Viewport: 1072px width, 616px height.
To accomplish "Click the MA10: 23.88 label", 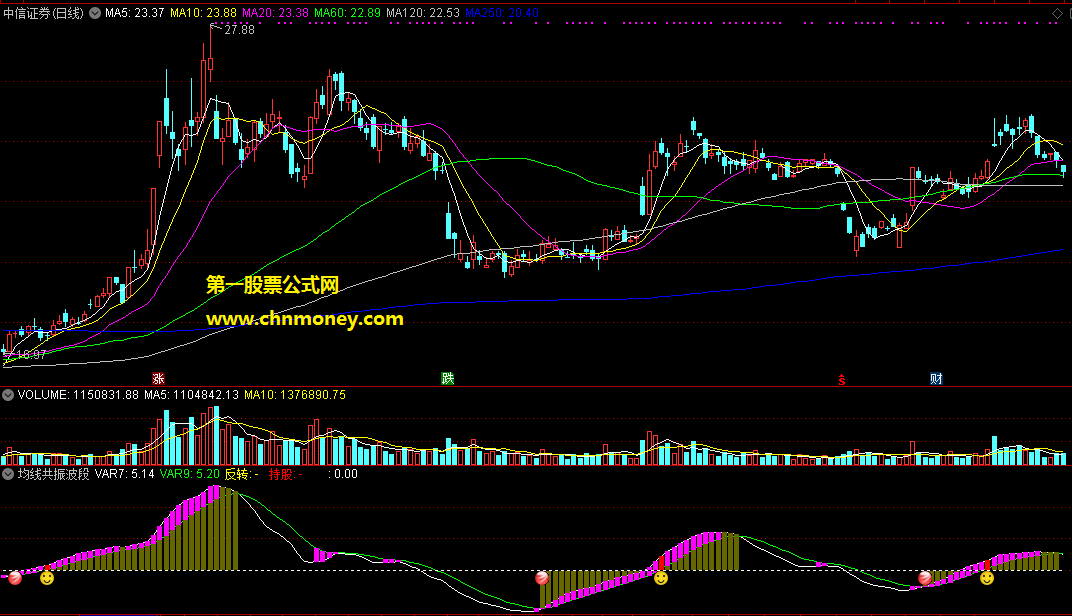I will [x=203, y=13].
